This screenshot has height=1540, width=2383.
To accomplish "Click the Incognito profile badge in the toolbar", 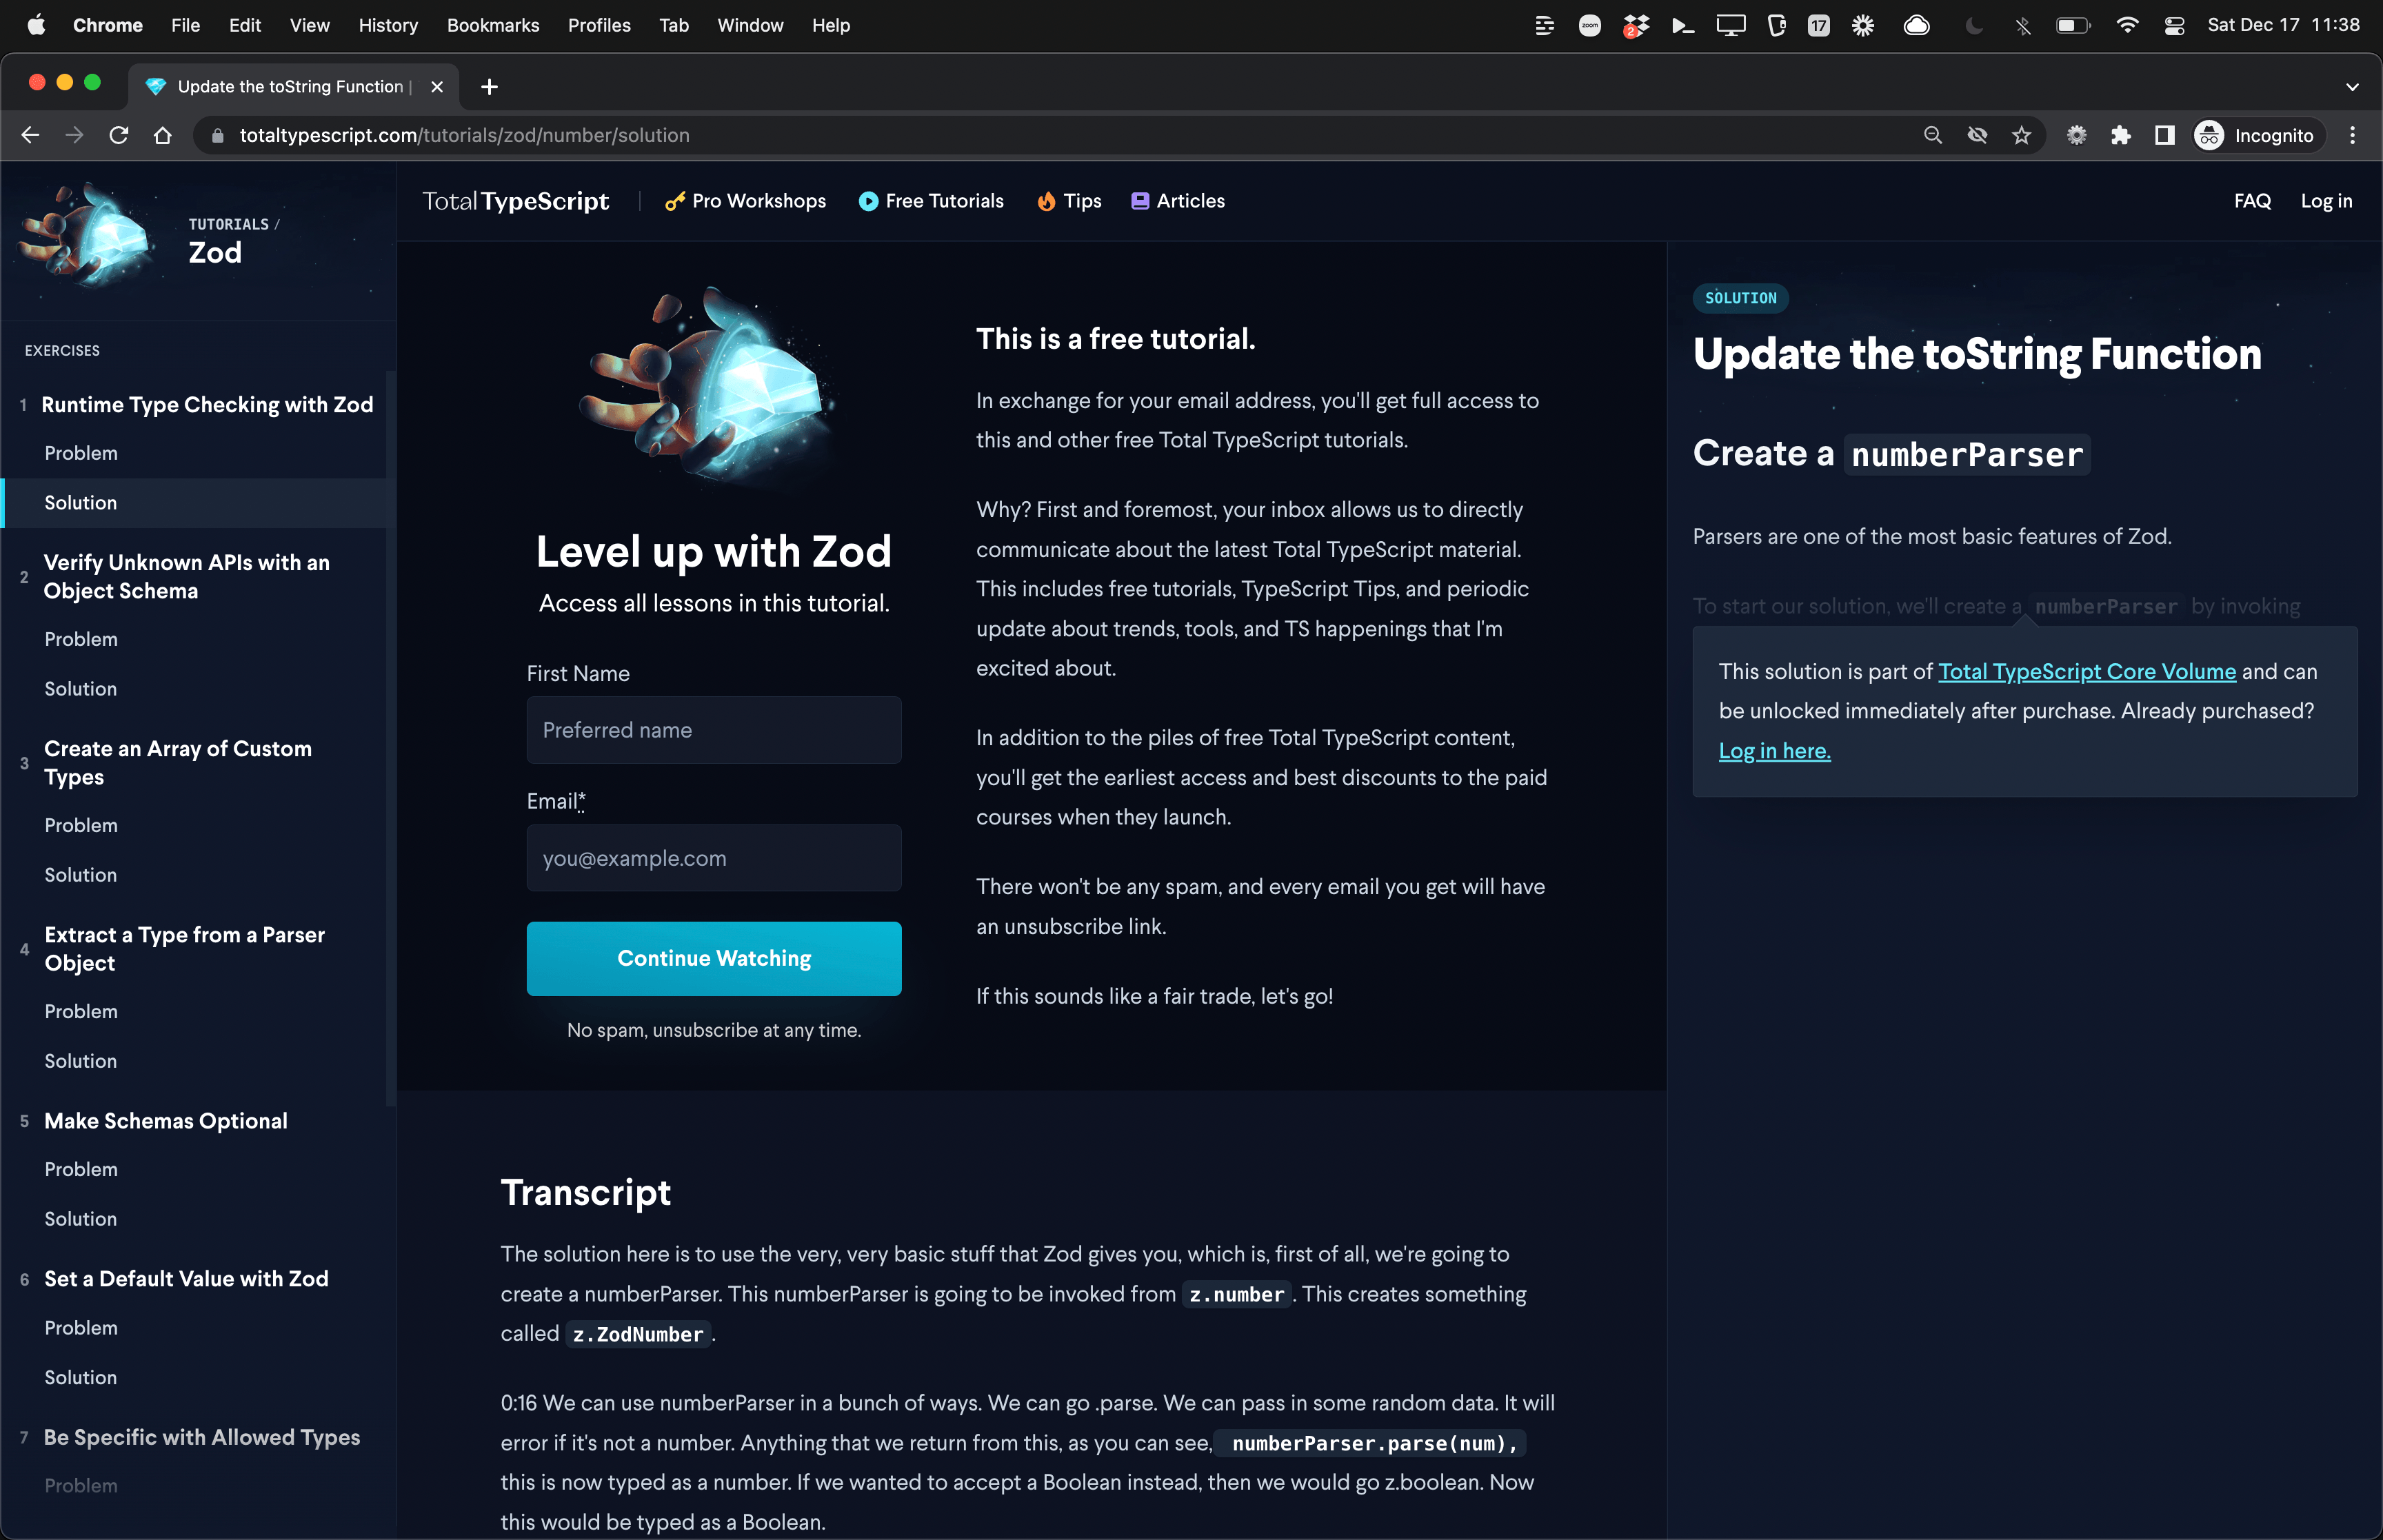I will pyautogui.click(x=2256, y=135).
